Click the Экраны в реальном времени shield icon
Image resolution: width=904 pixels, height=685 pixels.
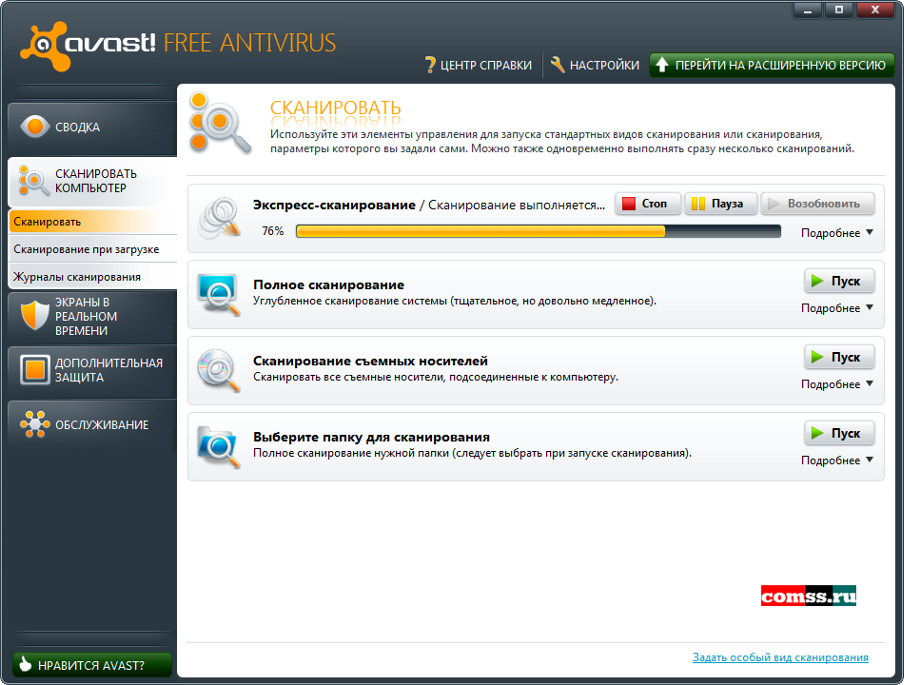[x=34, y=315]
